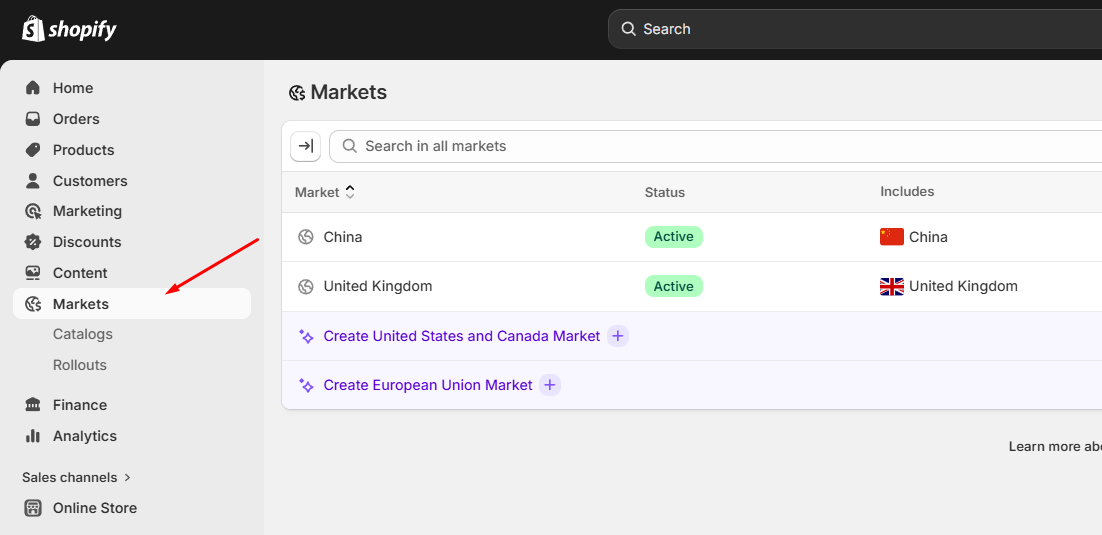Click the Products tag icon
This screenshot has height=535, width=1102.
click(32, 150)
